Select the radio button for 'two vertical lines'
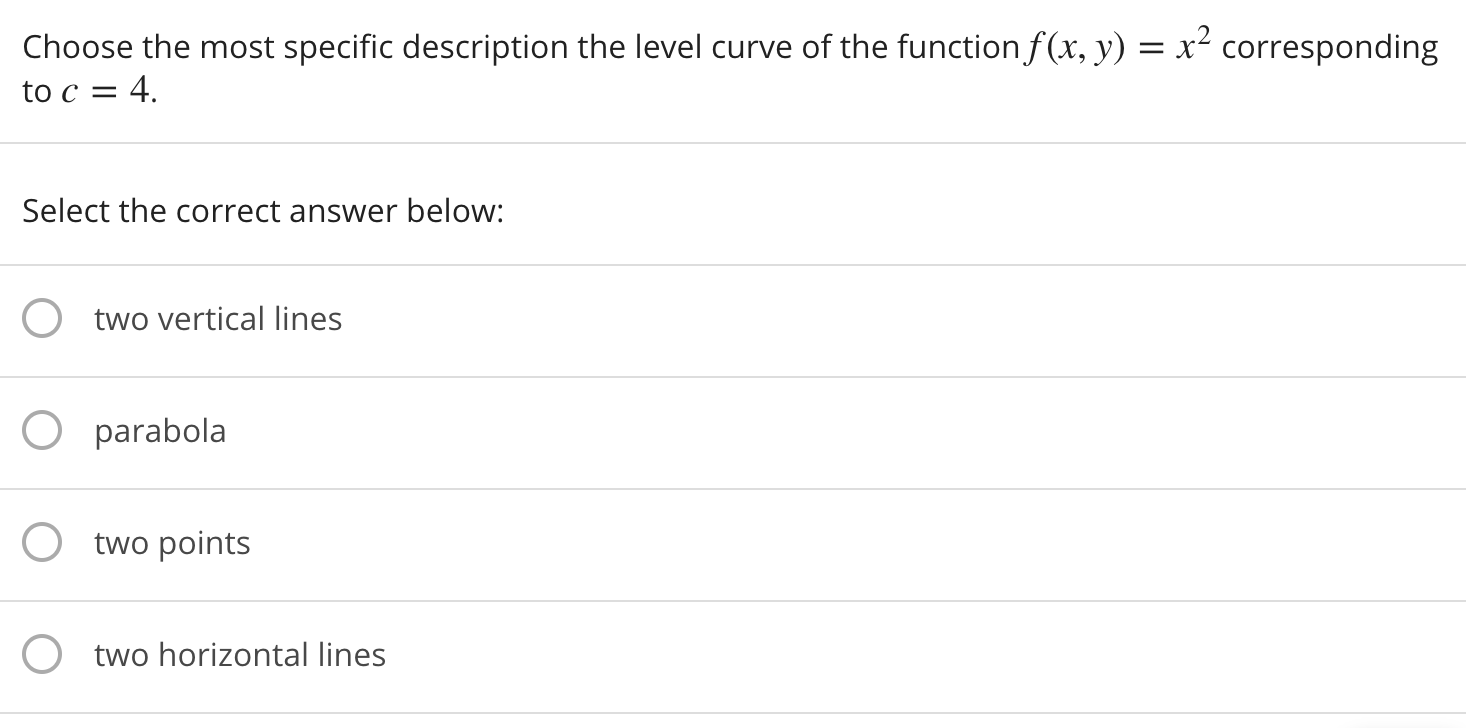Image resolution: width=1466 pixels, height=728 pixels. click(41, 318)
